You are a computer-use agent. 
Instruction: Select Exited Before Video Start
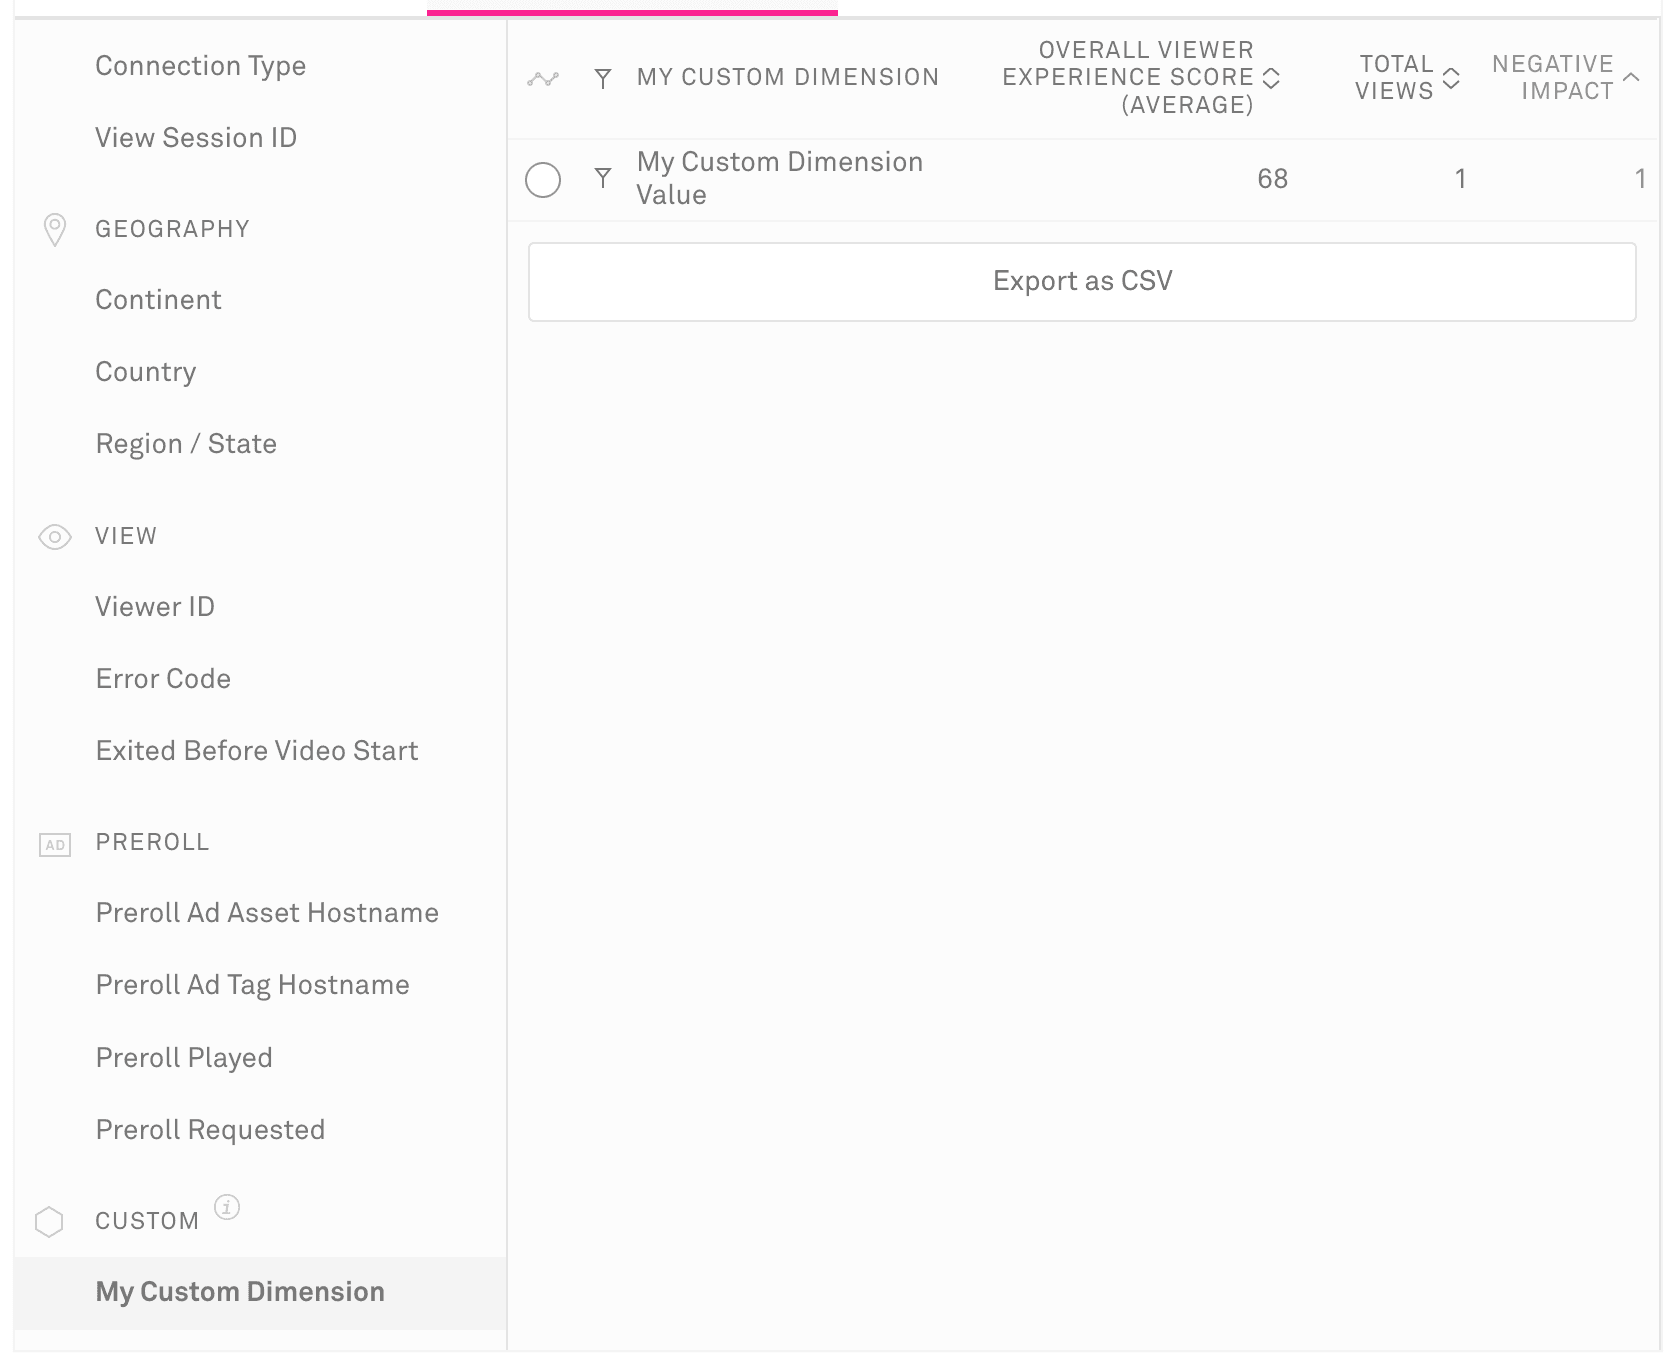click(x=257, y=751)
